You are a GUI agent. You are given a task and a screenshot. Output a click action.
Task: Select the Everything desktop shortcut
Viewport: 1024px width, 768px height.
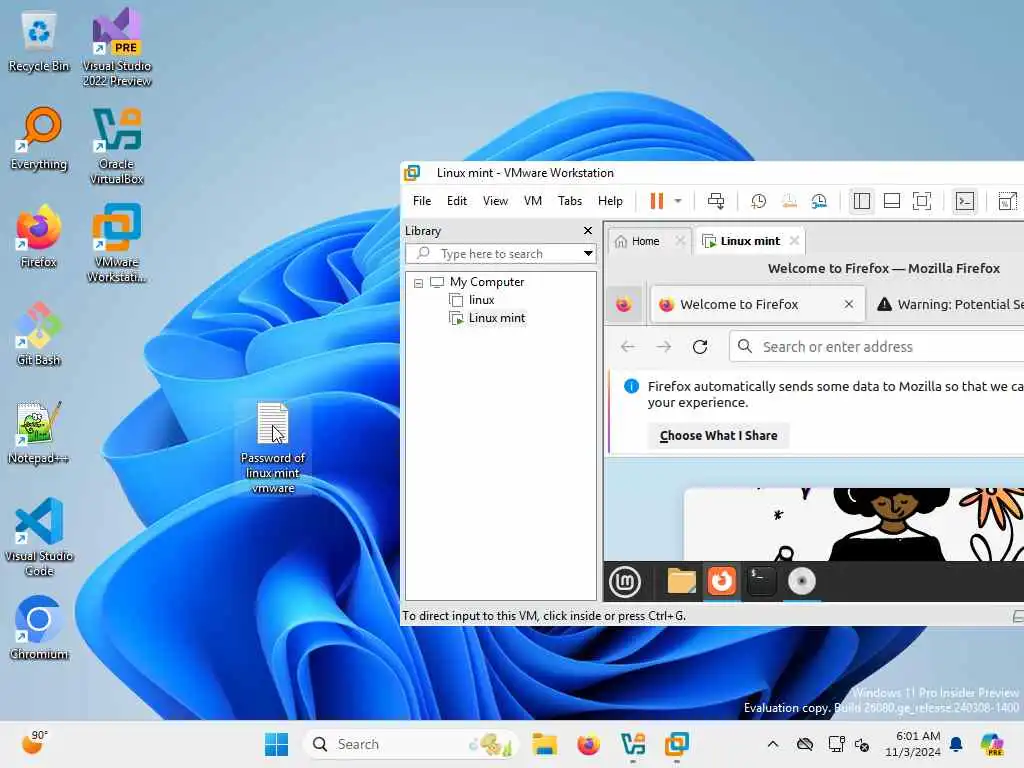[x=39, y=139]
